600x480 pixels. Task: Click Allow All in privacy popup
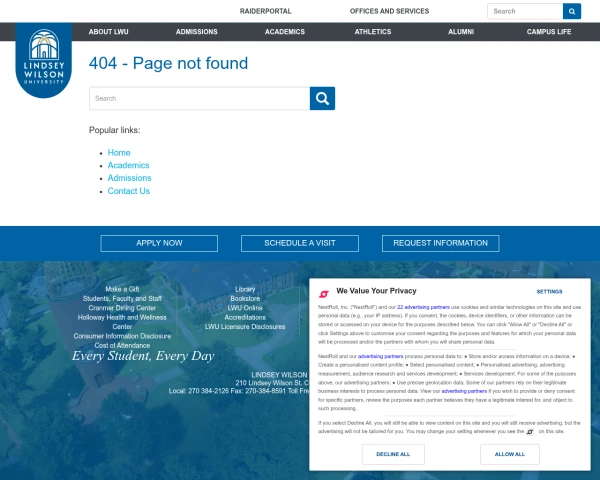pos(510,454)
